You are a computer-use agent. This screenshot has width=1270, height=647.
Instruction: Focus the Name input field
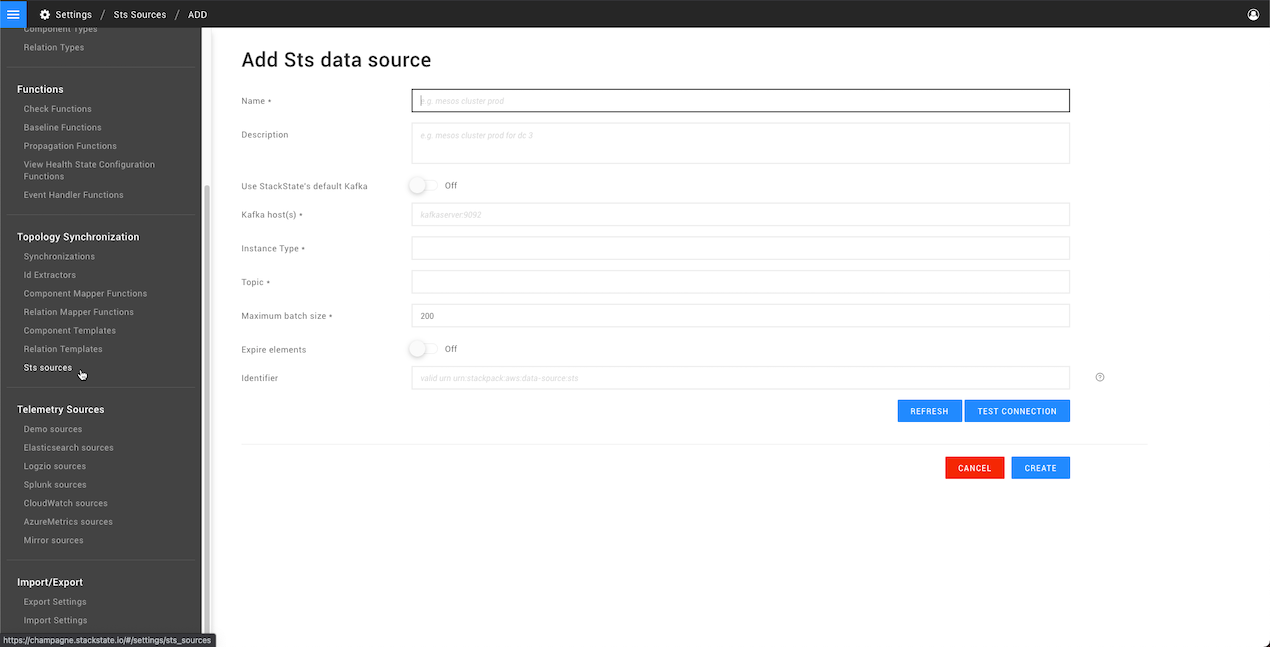click(740, 101)
